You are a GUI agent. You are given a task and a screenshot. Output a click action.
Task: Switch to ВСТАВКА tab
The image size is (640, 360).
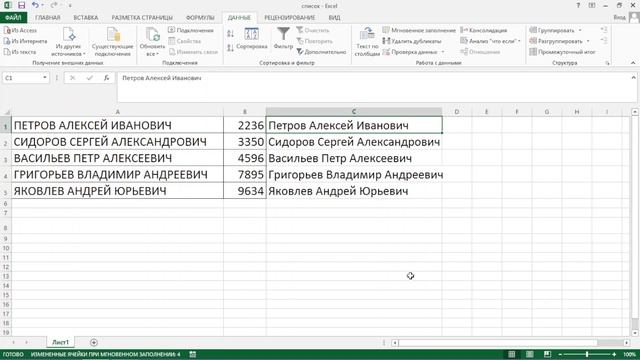click(86, 18)
